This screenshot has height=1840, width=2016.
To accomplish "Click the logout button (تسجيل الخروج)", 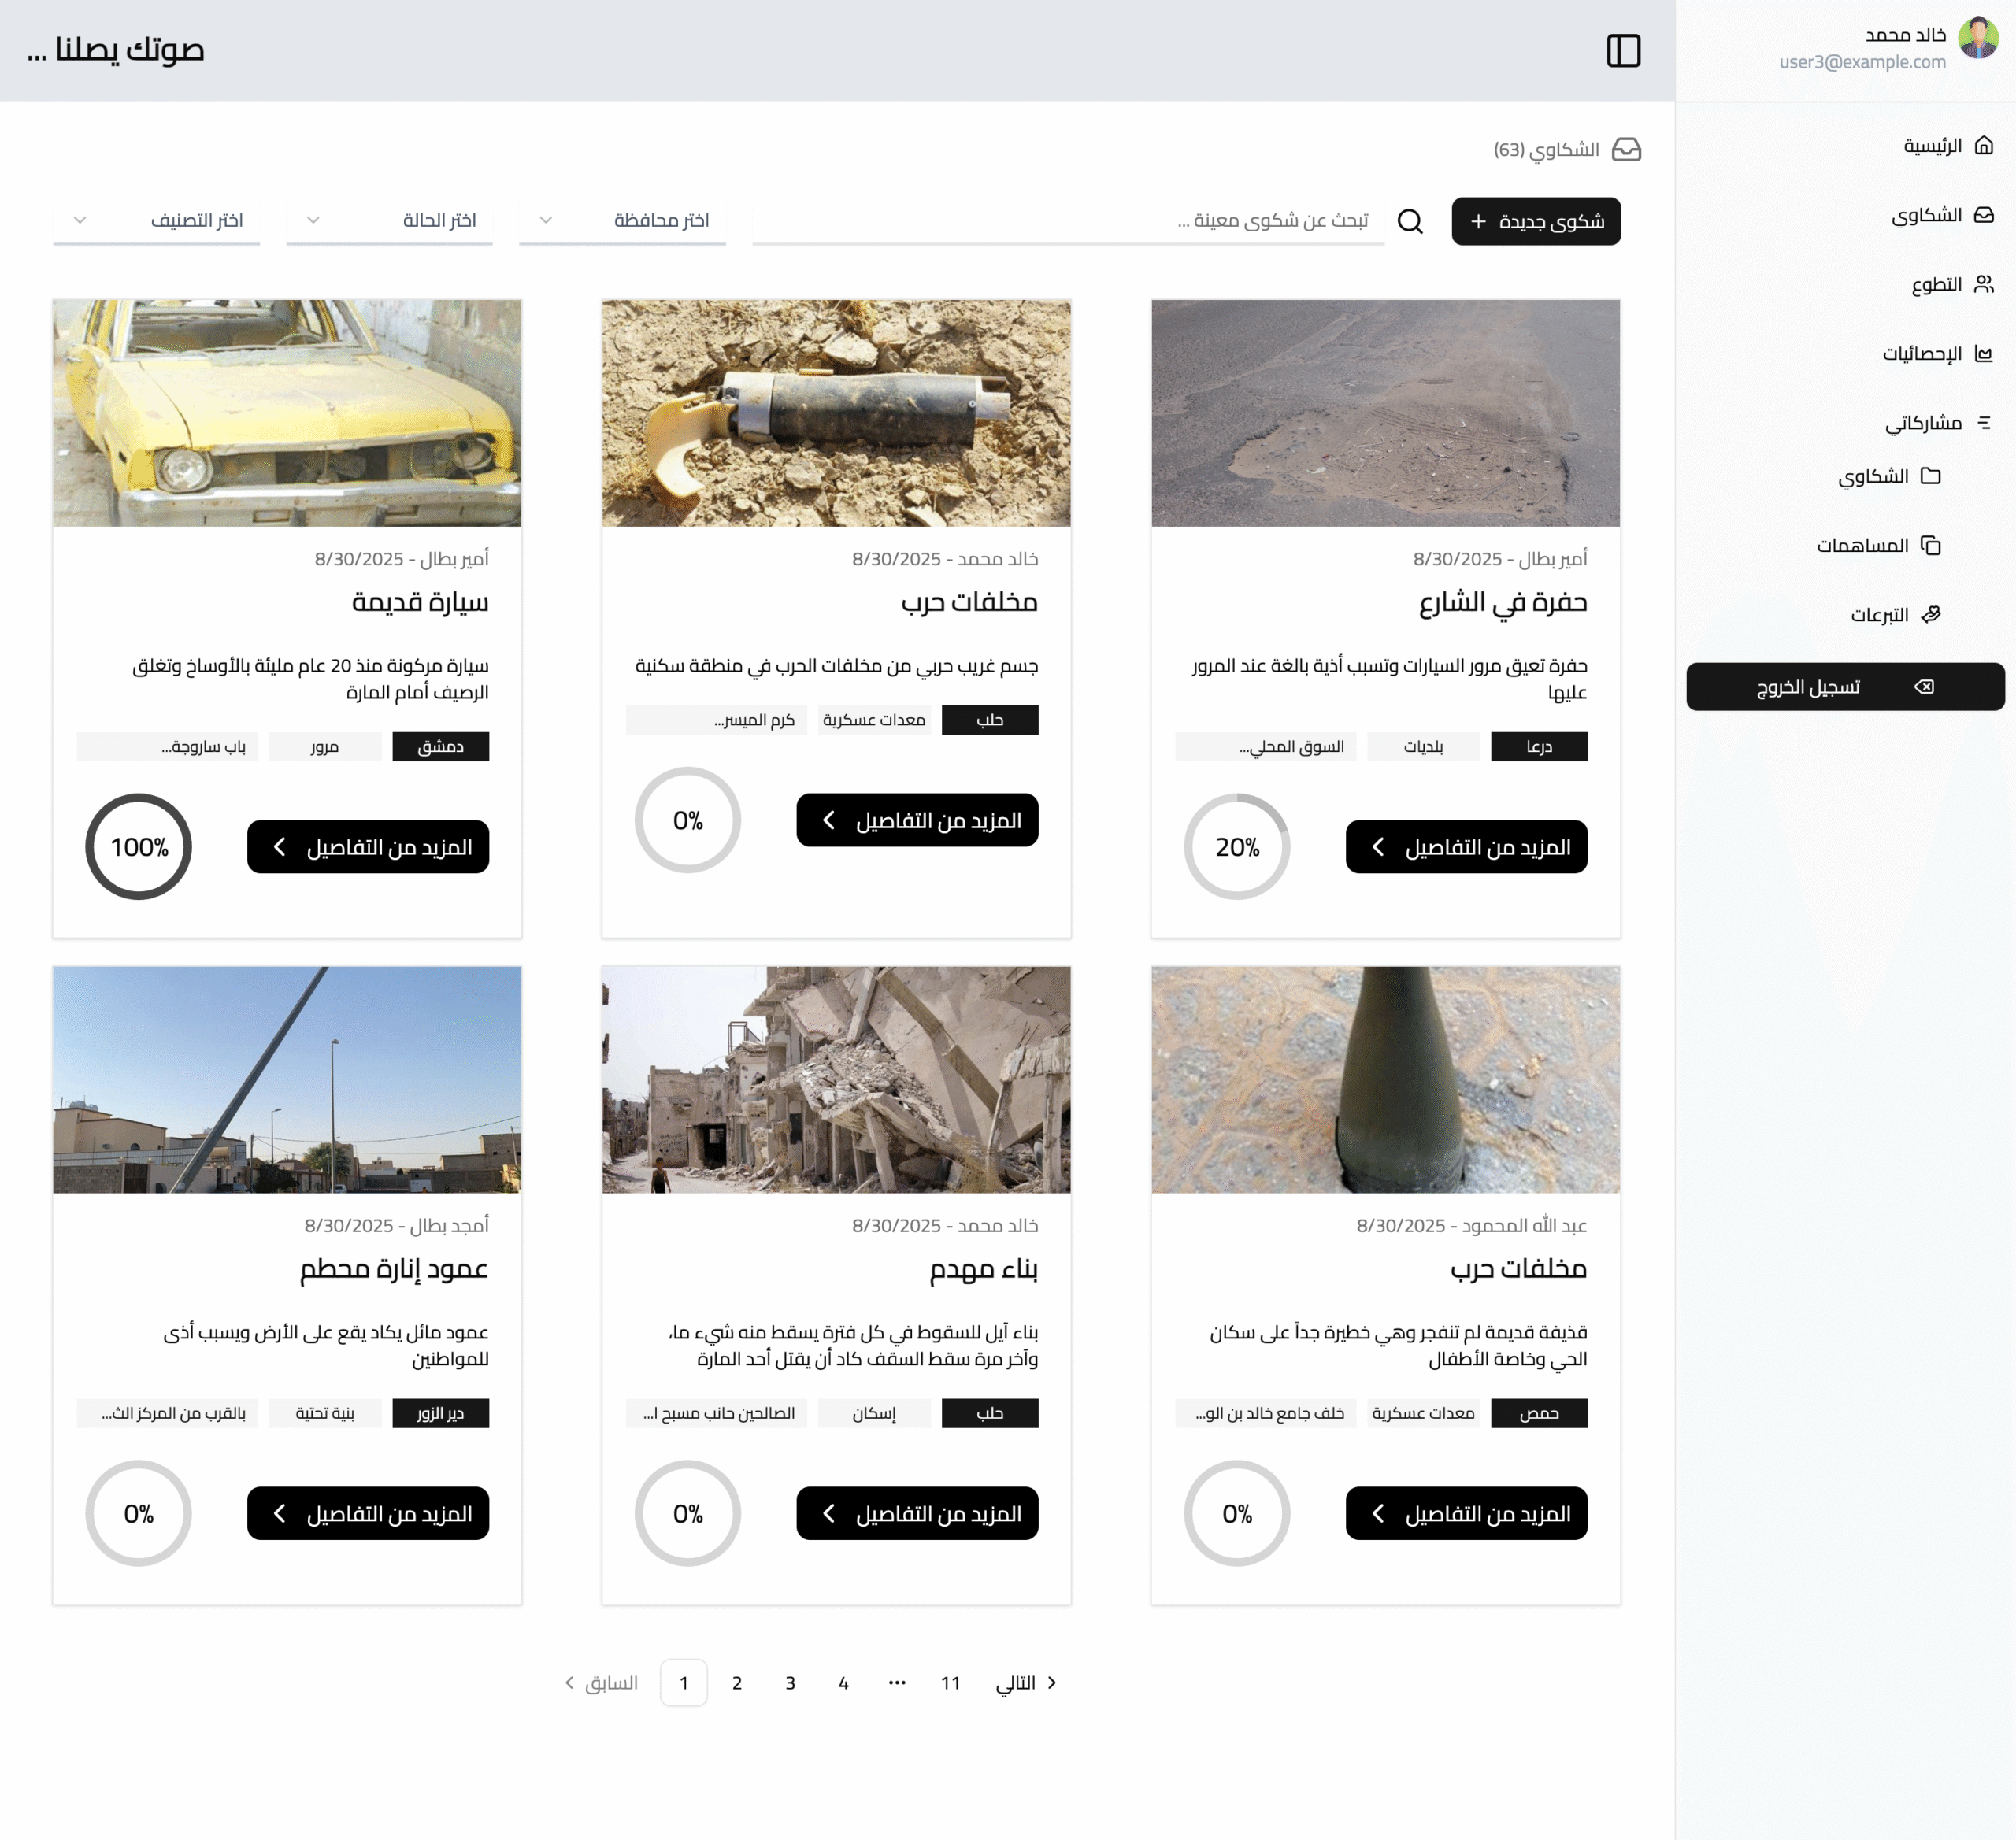I will 1844,687.
